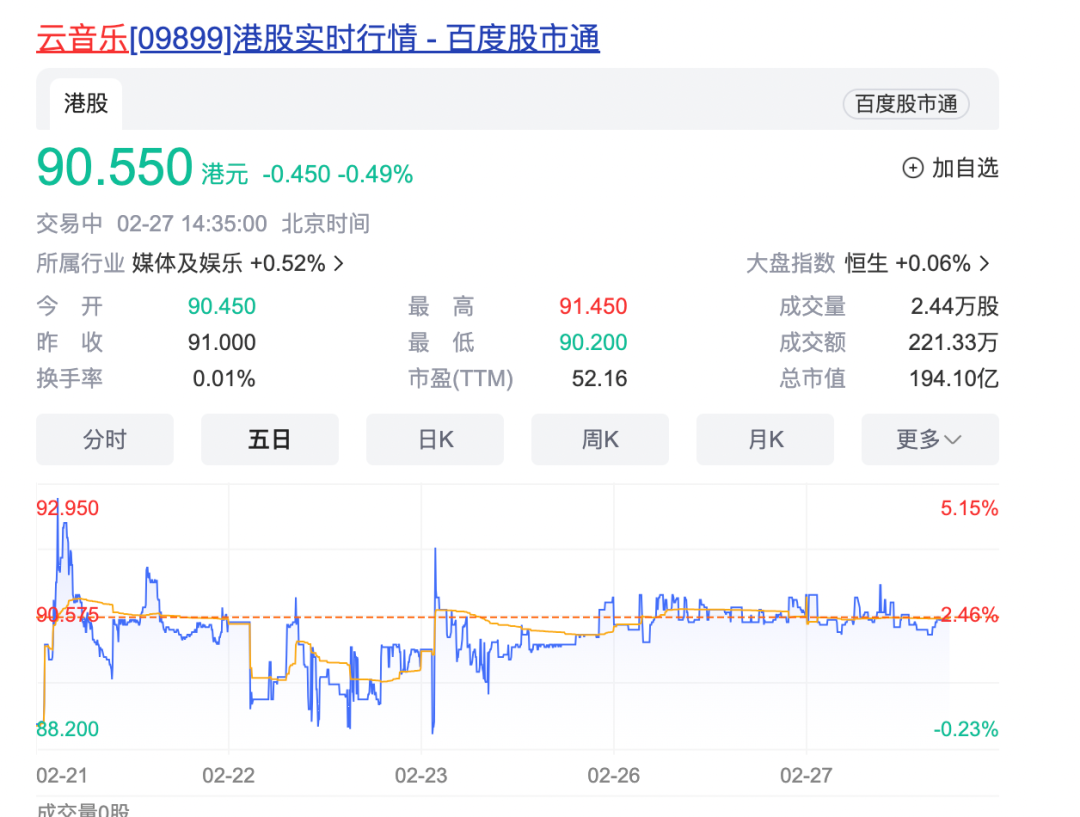Select the 港股 tab
The width and height of the screenshot is (1080, 817).
tap(86, 104)
